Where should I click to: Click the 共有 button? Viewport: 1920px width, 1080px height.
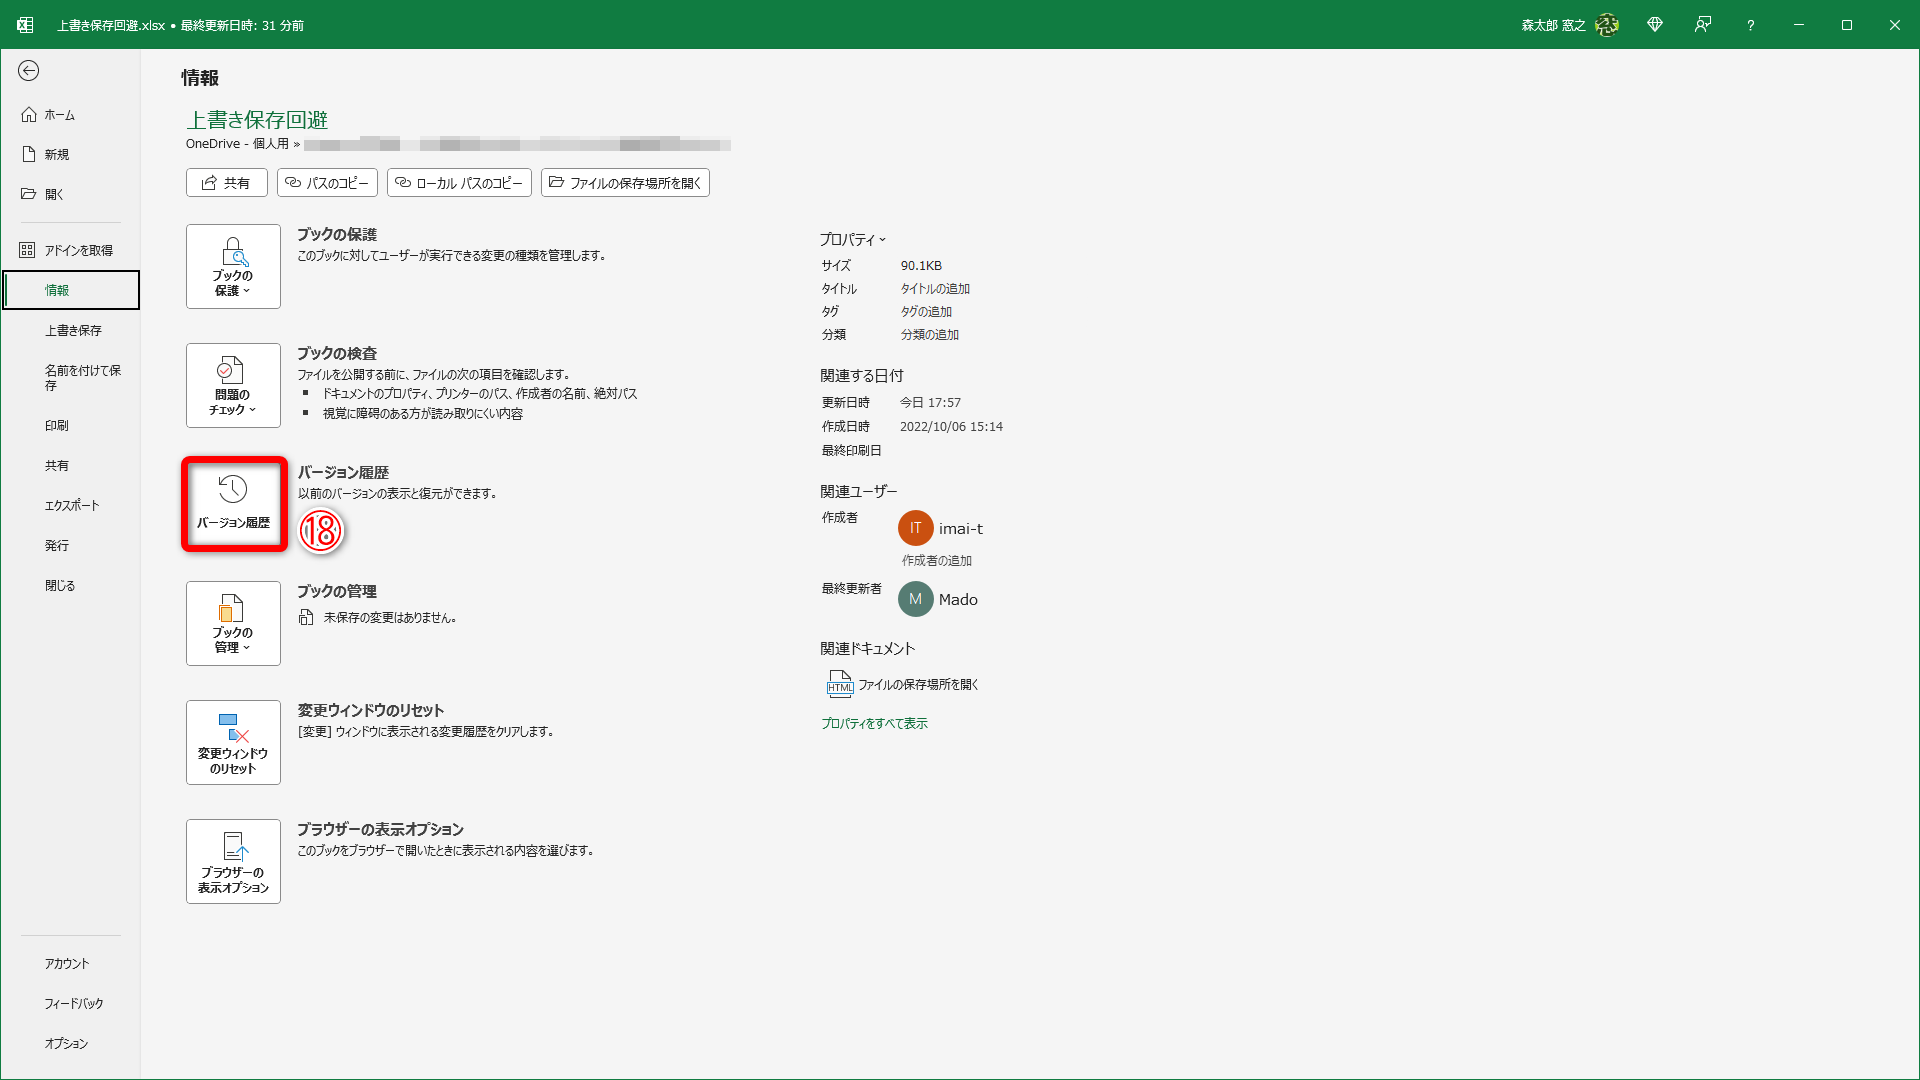226,182
